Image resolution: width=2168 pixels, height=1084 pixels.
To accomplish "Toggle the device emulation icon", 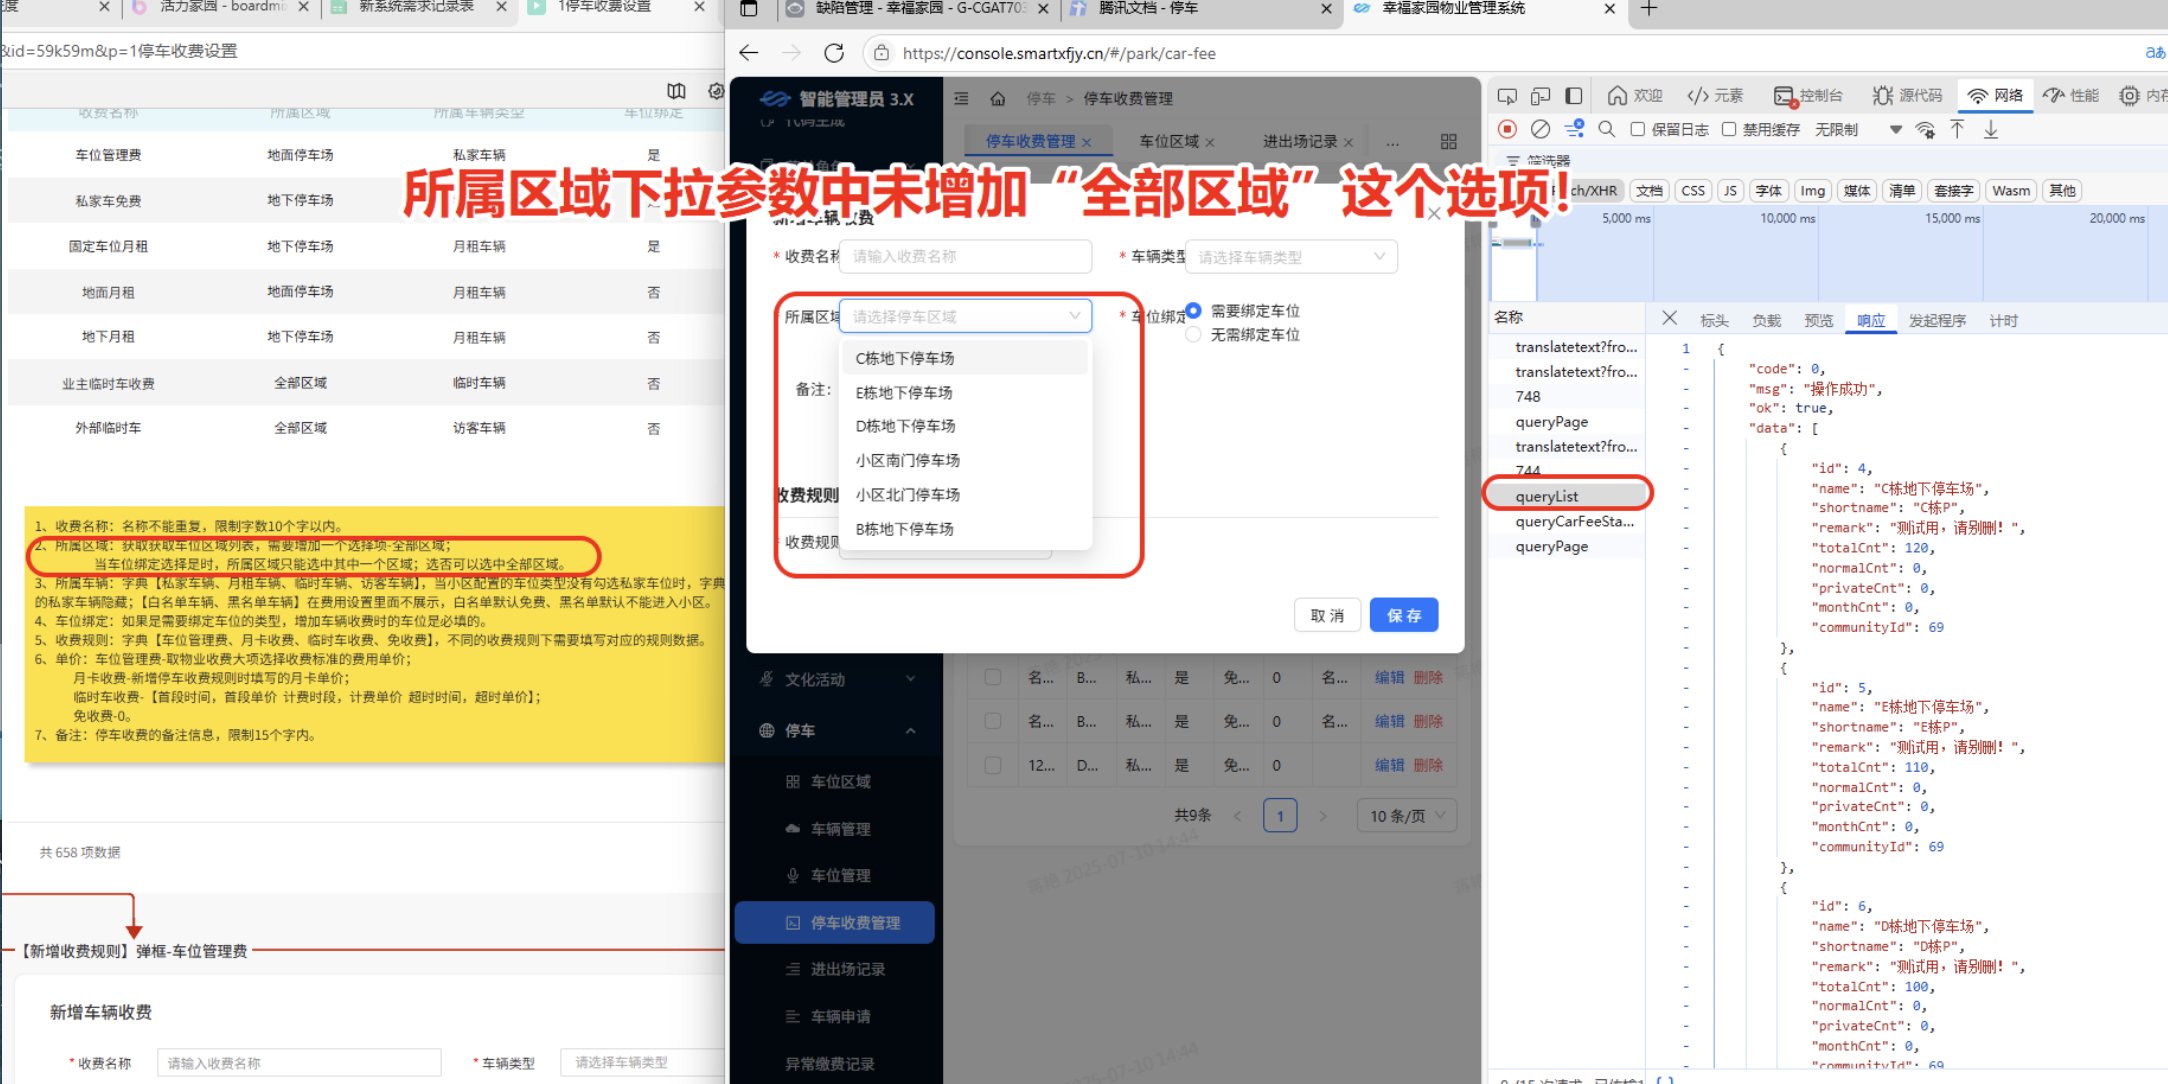I will point(1540,96).
